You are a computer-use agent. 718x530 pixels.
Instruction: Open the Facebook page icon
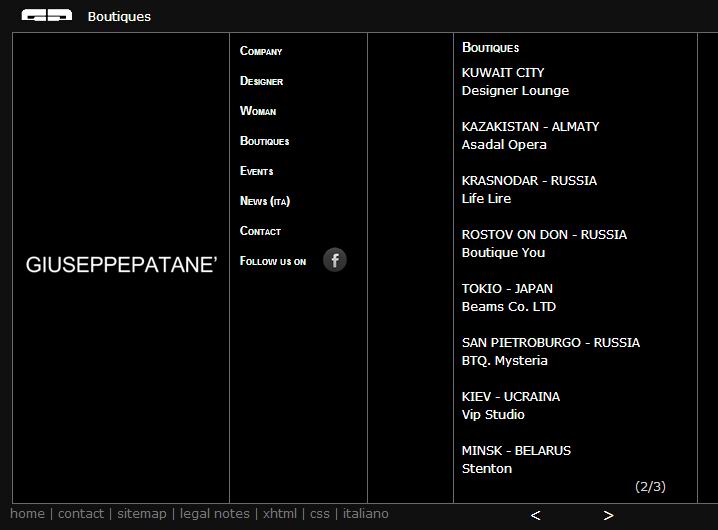tap(335, 260)
